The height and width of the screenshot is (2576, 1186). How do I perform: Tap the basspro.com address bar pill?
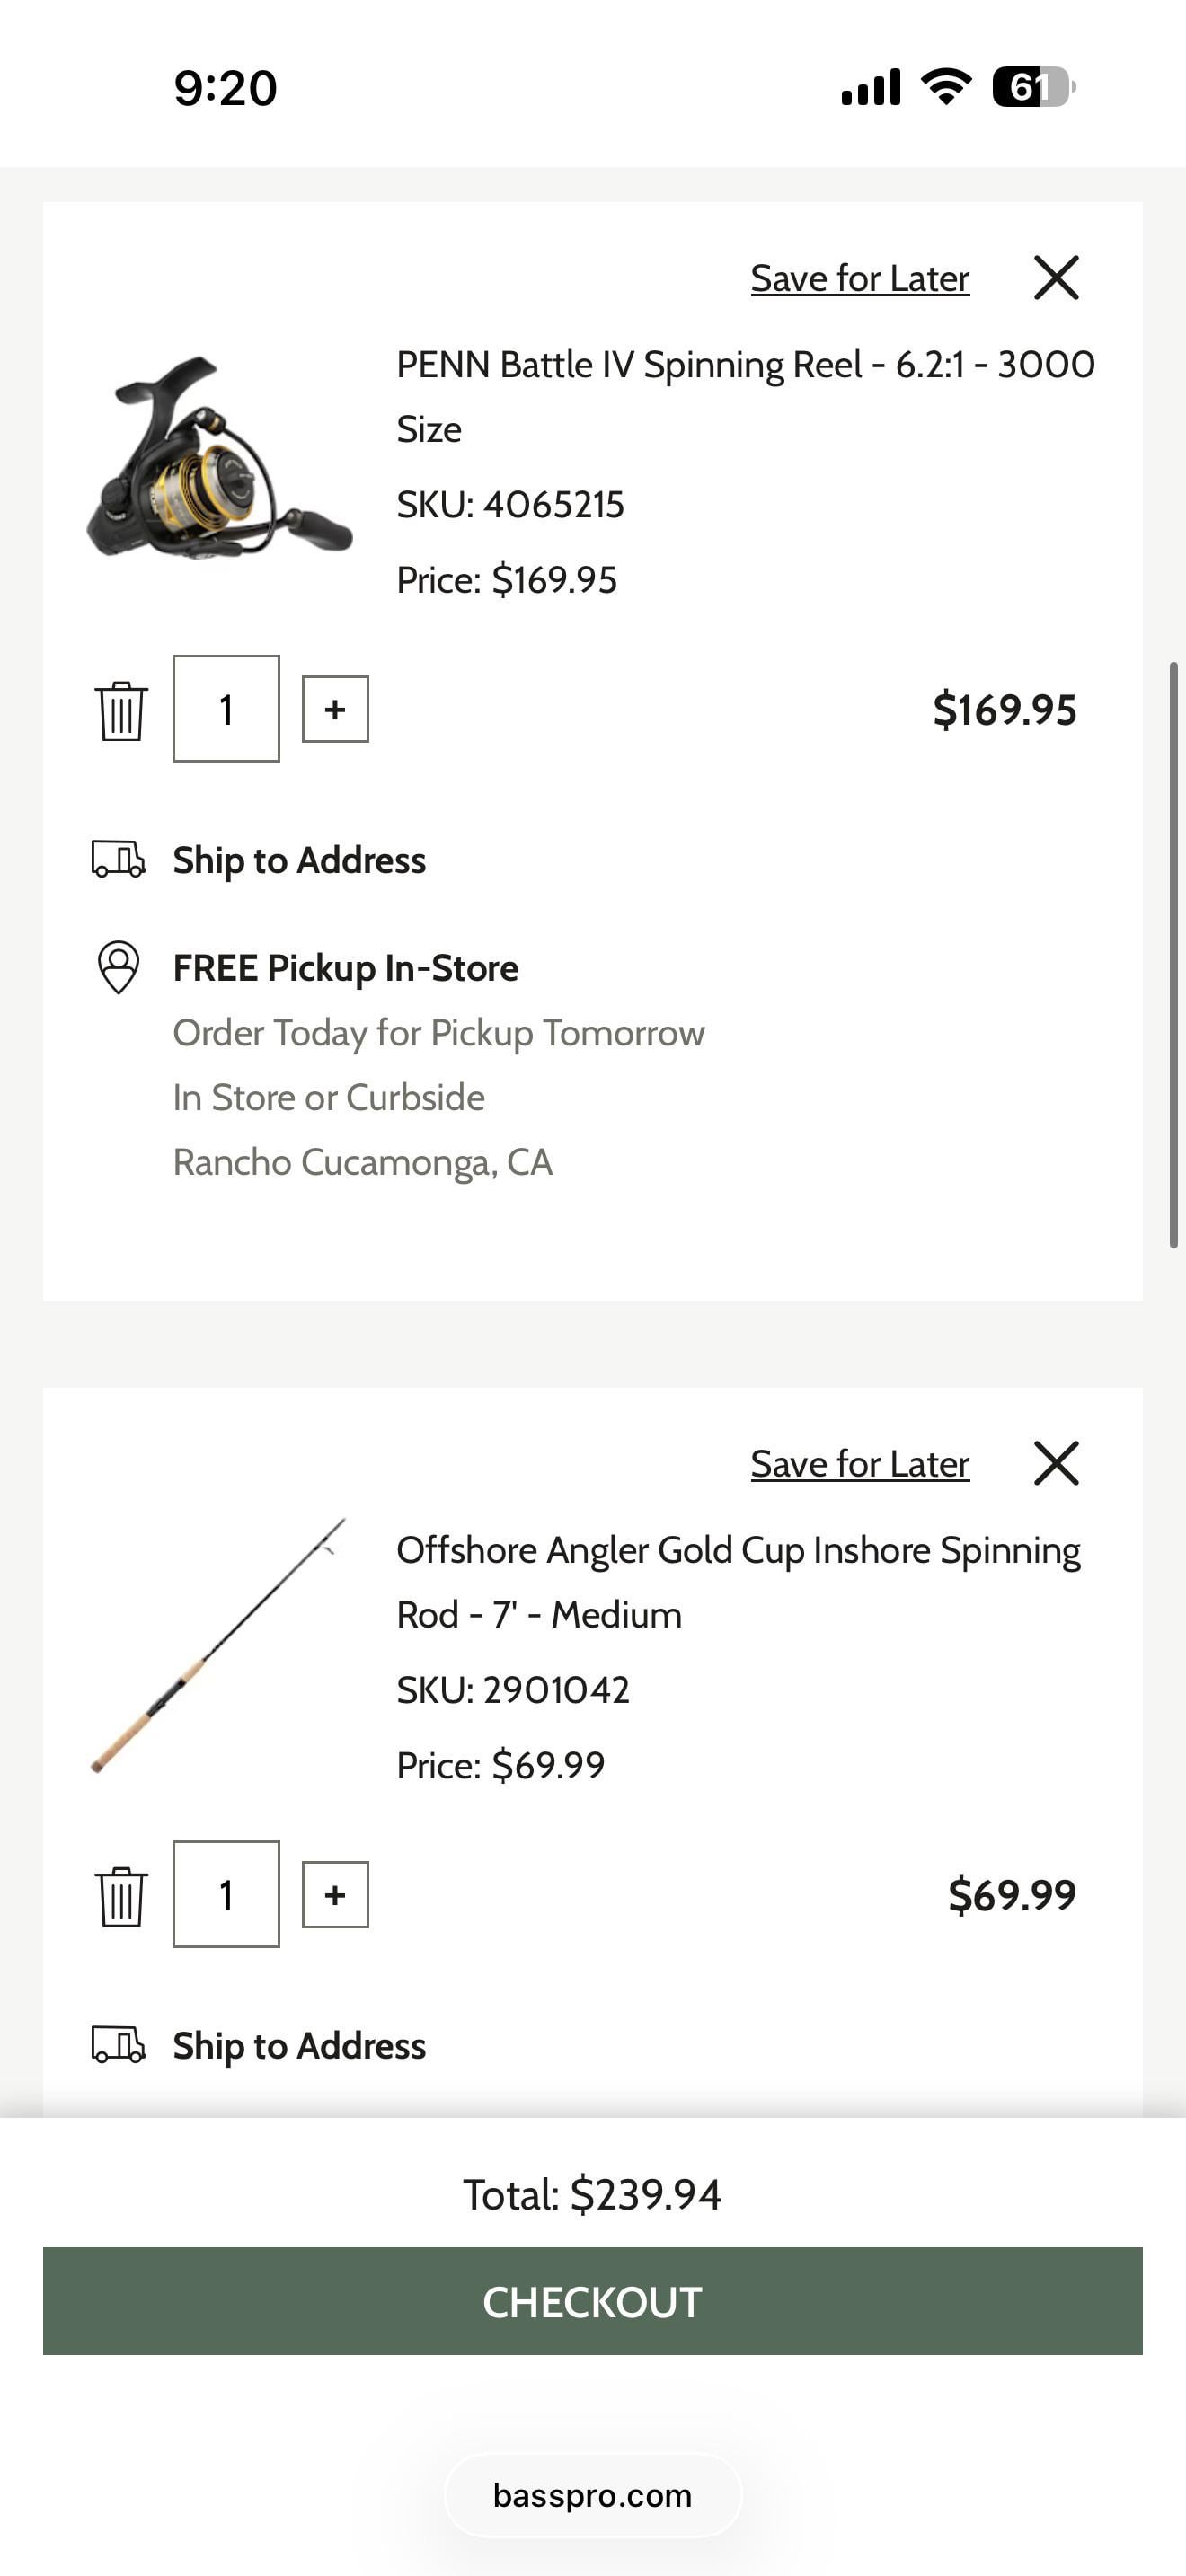click(592, 2496)
